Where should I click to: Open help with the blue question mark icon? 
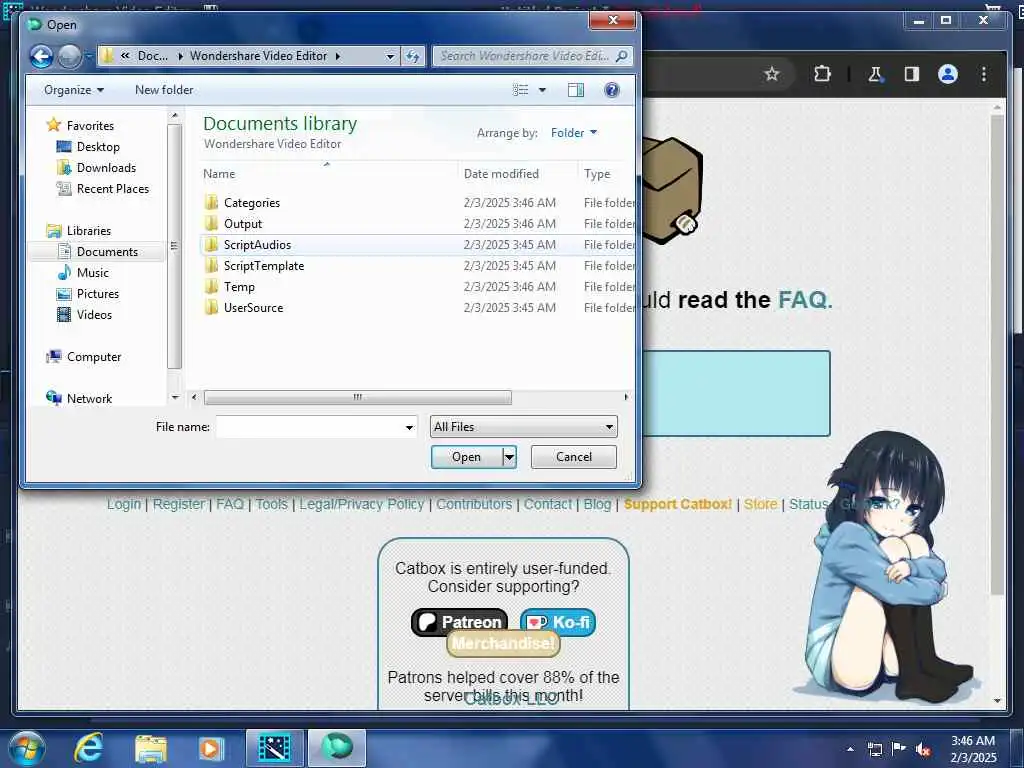tap(611, 90)
